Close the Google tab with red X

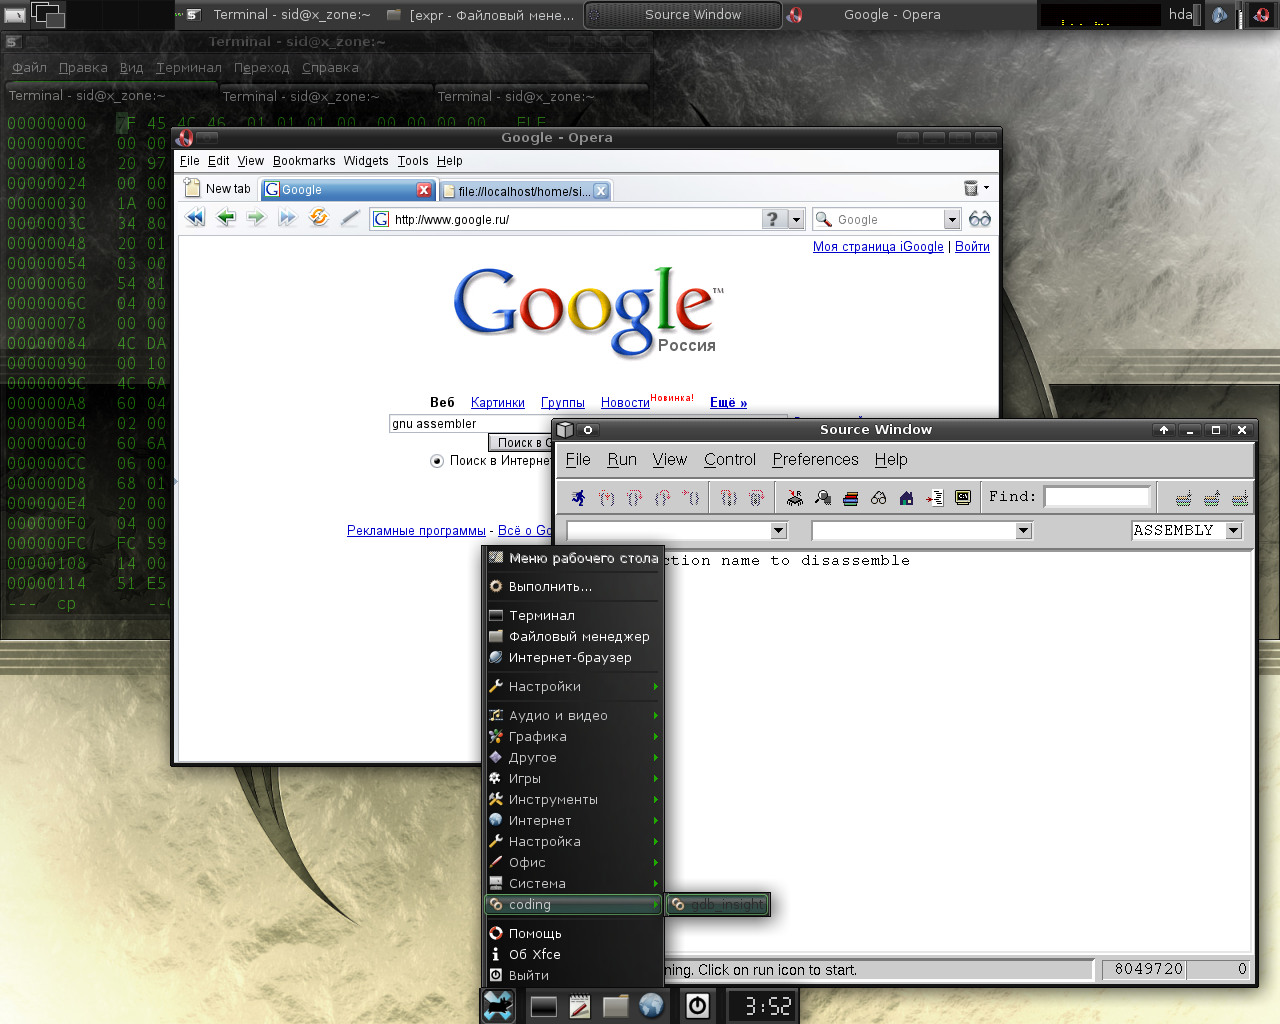(x=424, y=190)
